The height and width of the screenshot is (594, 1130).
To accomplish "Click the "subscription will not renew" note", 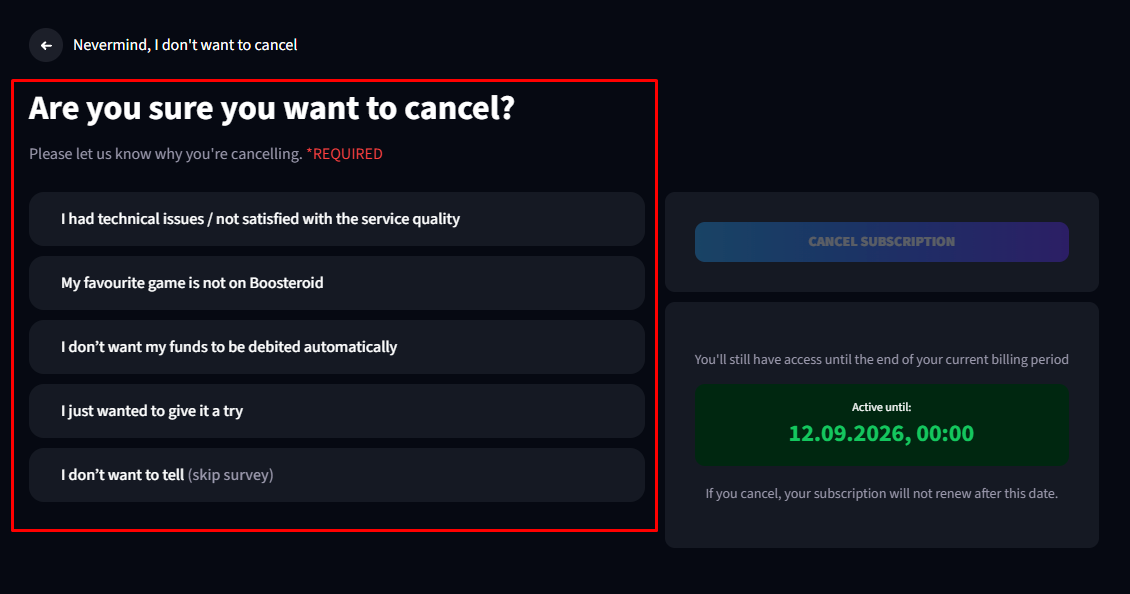I will [881, 494].
